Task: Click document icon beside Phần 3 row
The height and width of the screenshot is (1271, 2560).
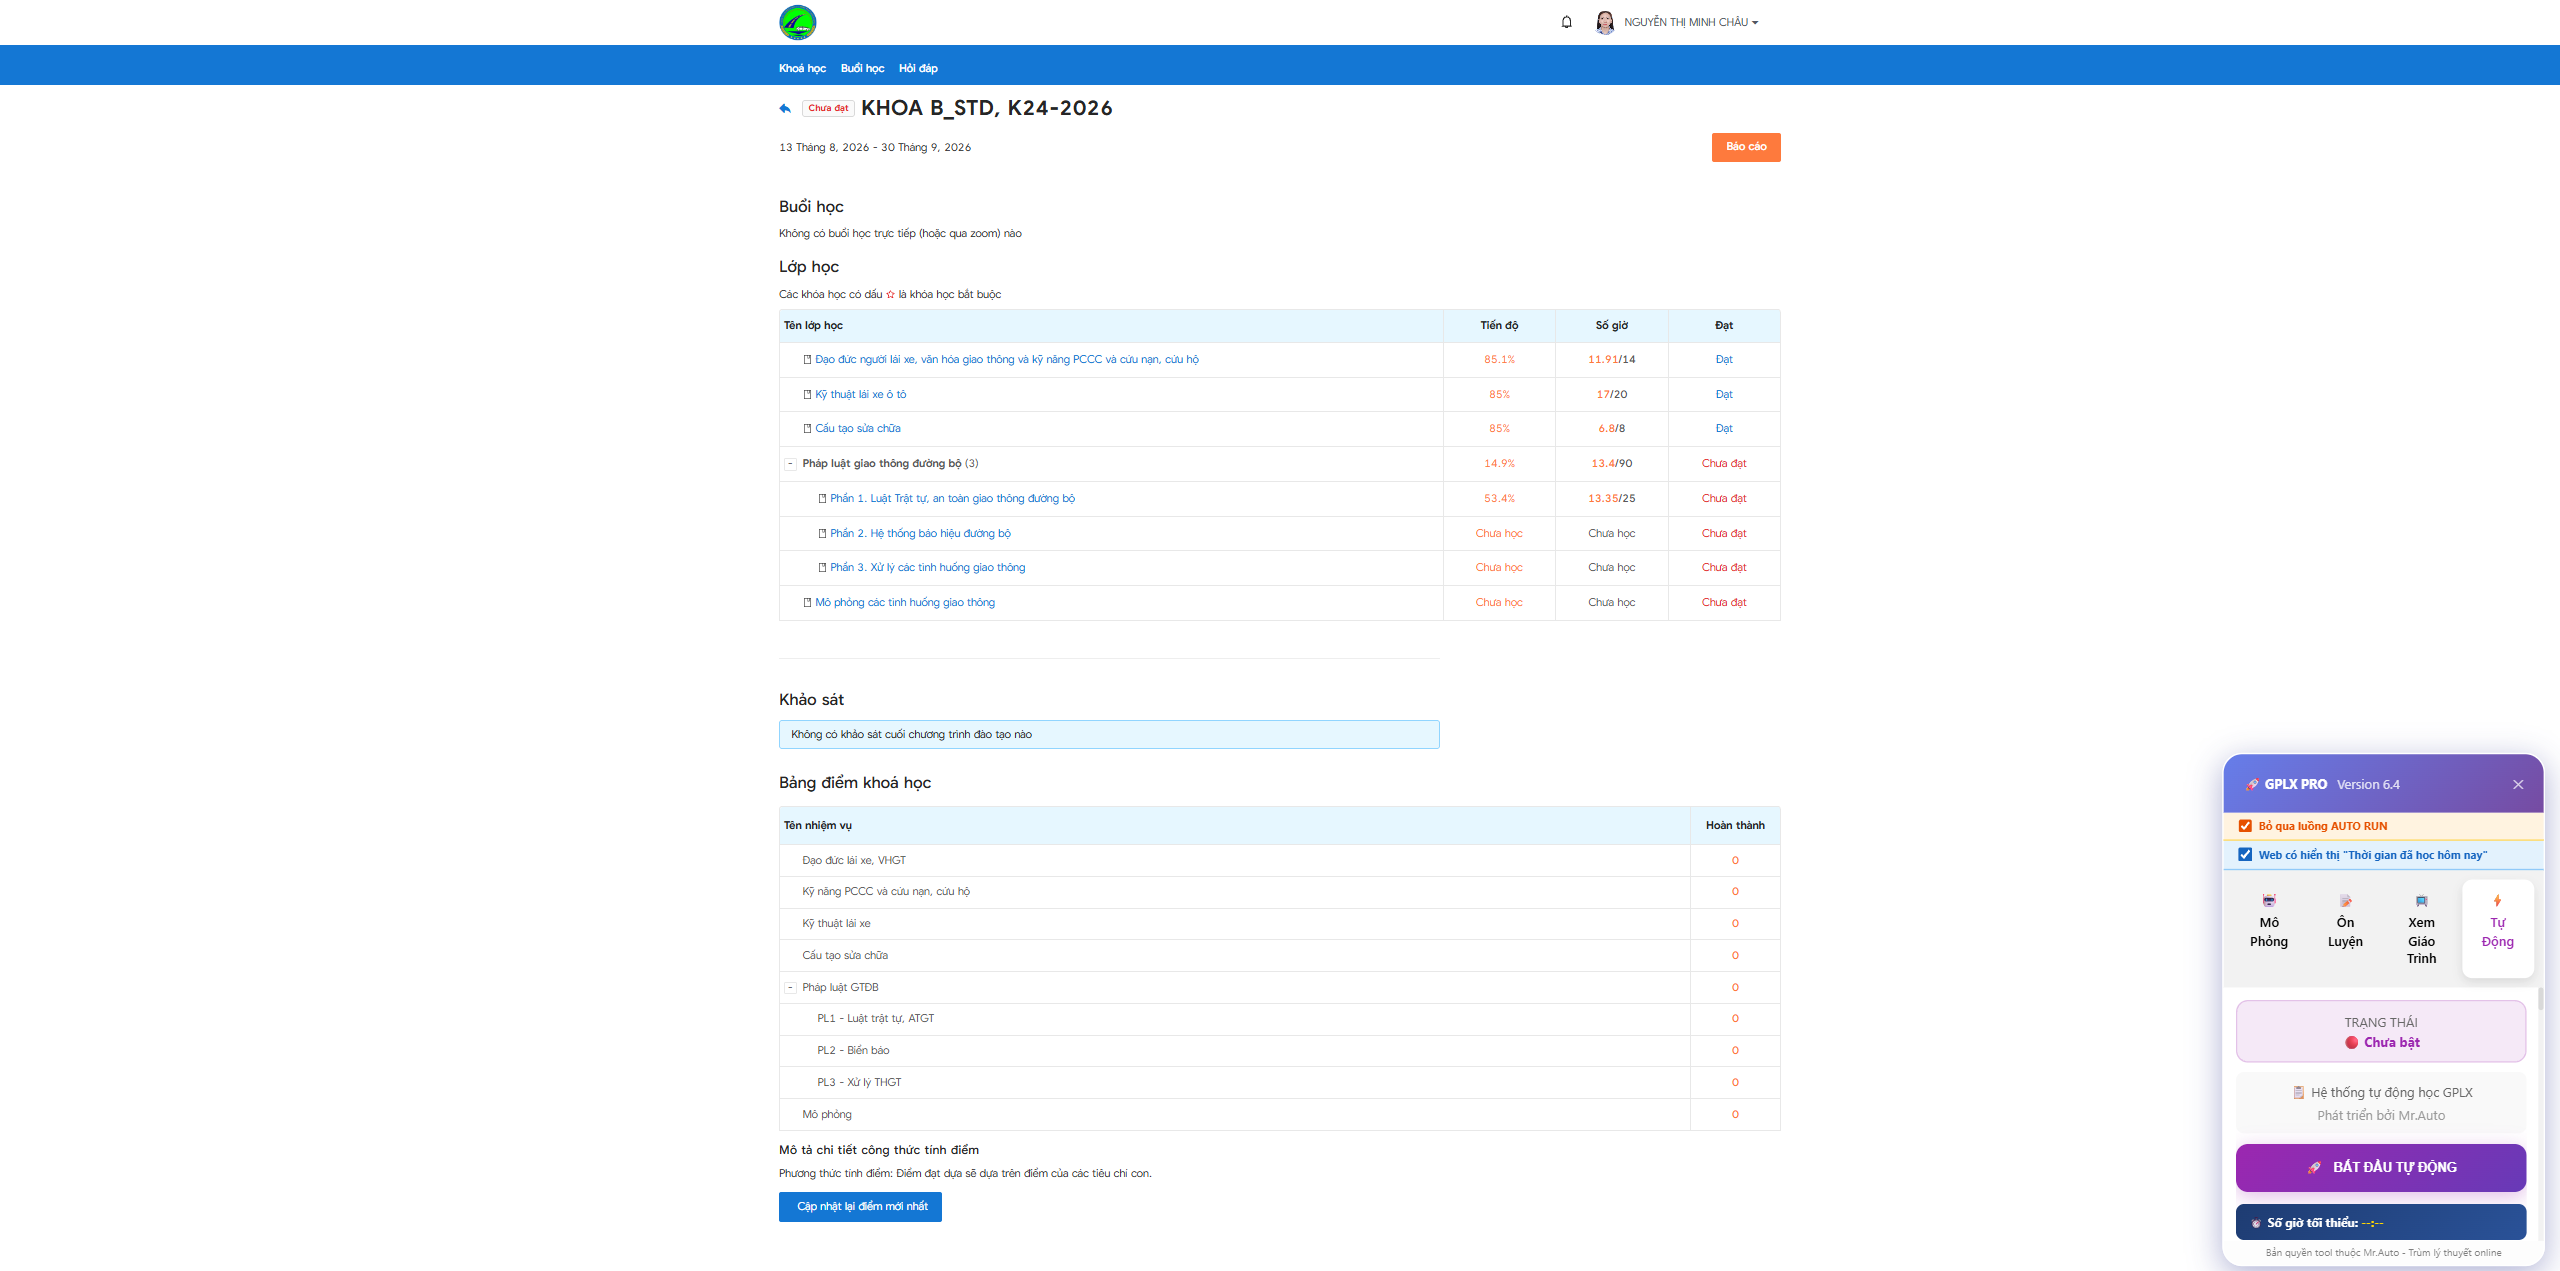Action: [x=822, y=567]
